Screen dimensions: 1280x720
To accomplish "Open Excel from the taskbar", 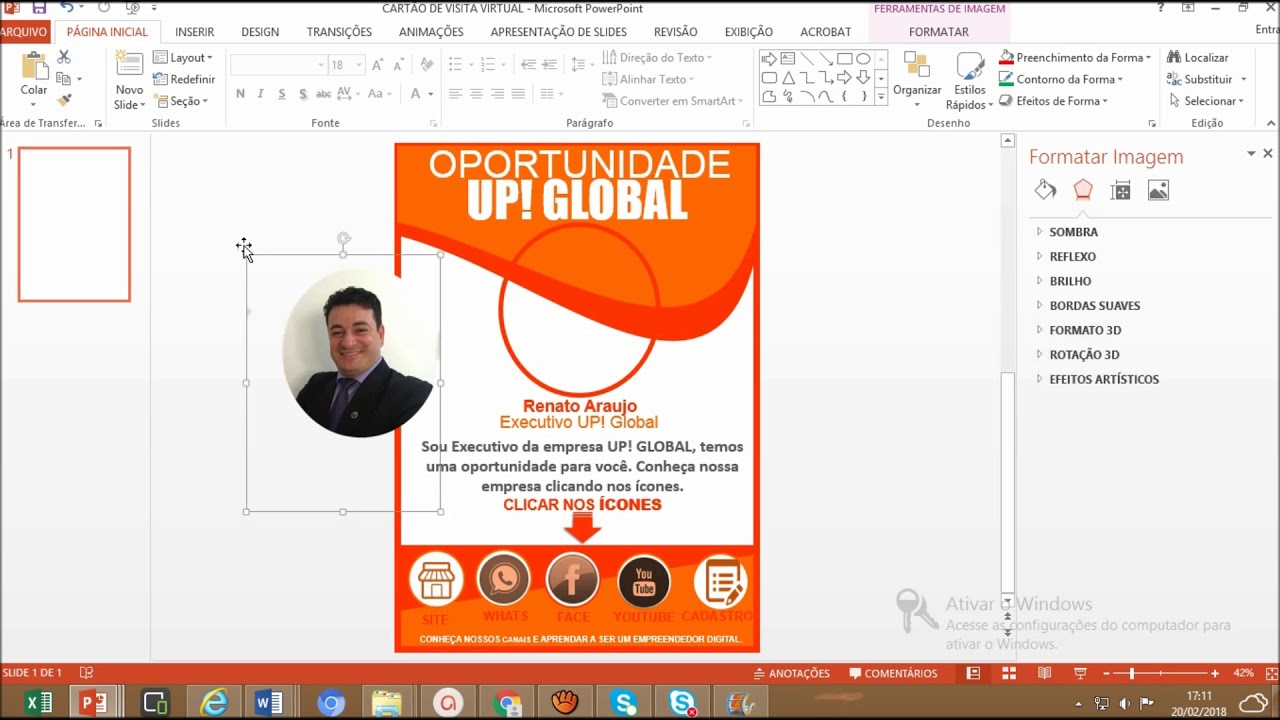I will point(38,703).
